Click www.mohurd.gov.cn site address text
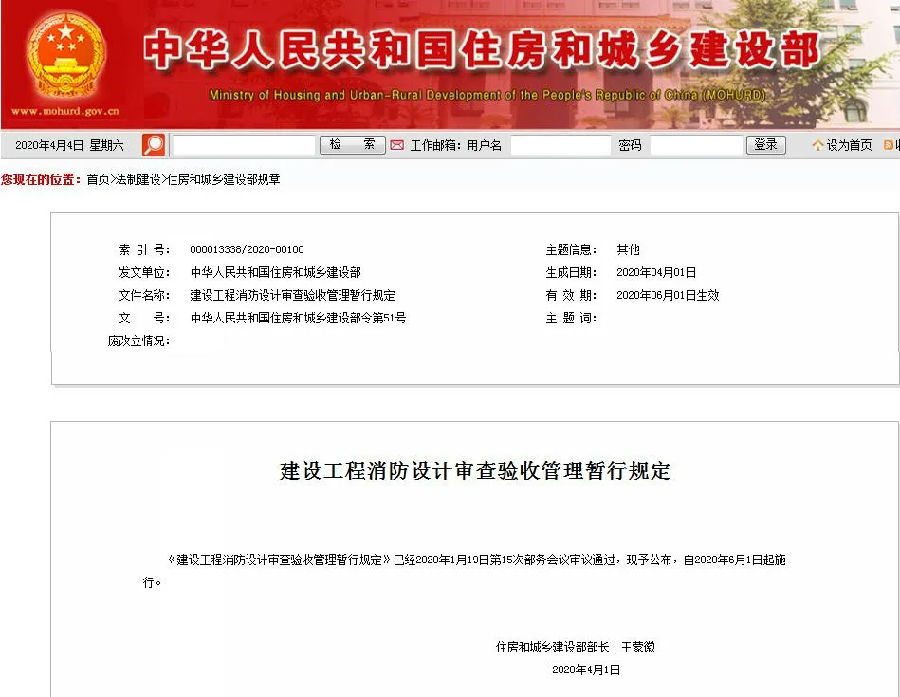This screenshot has height=697, width=900. click(x=65, y=111)
